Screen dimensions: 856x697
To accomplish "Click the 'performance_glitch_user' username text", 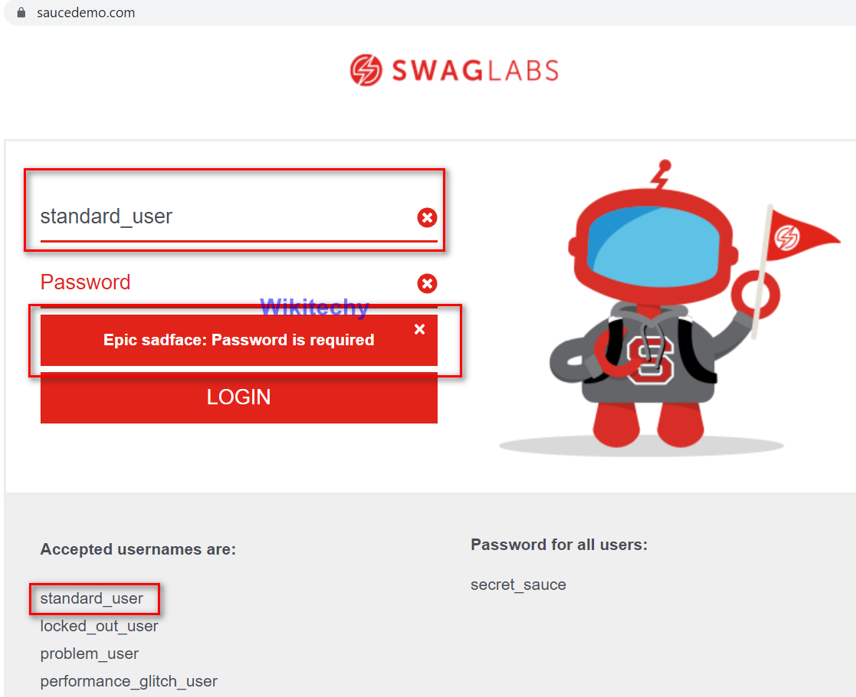I will coord(129,681).
